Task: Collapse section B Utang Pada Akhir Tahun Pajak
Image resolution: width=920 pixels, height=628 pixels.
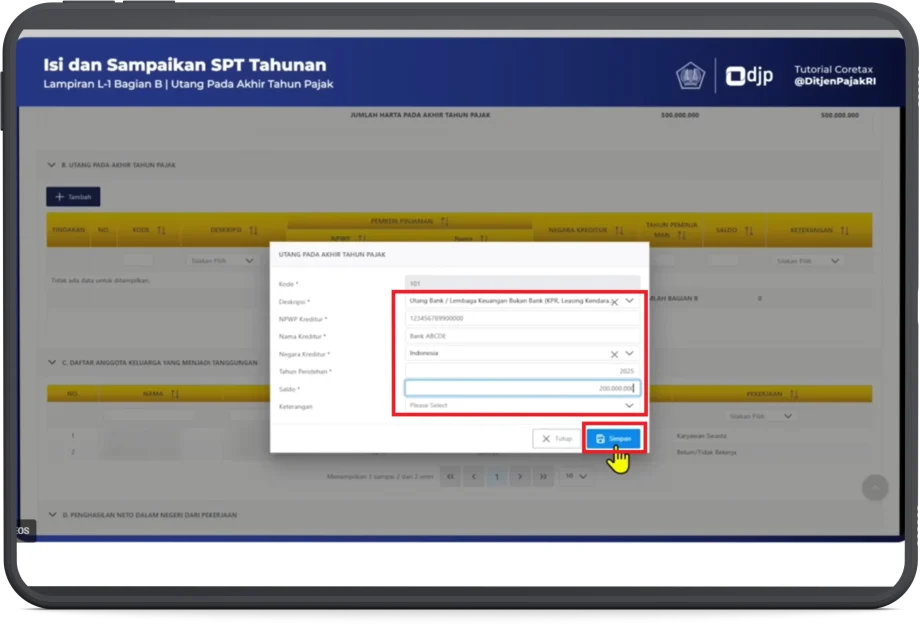Action: coord(52,165)
